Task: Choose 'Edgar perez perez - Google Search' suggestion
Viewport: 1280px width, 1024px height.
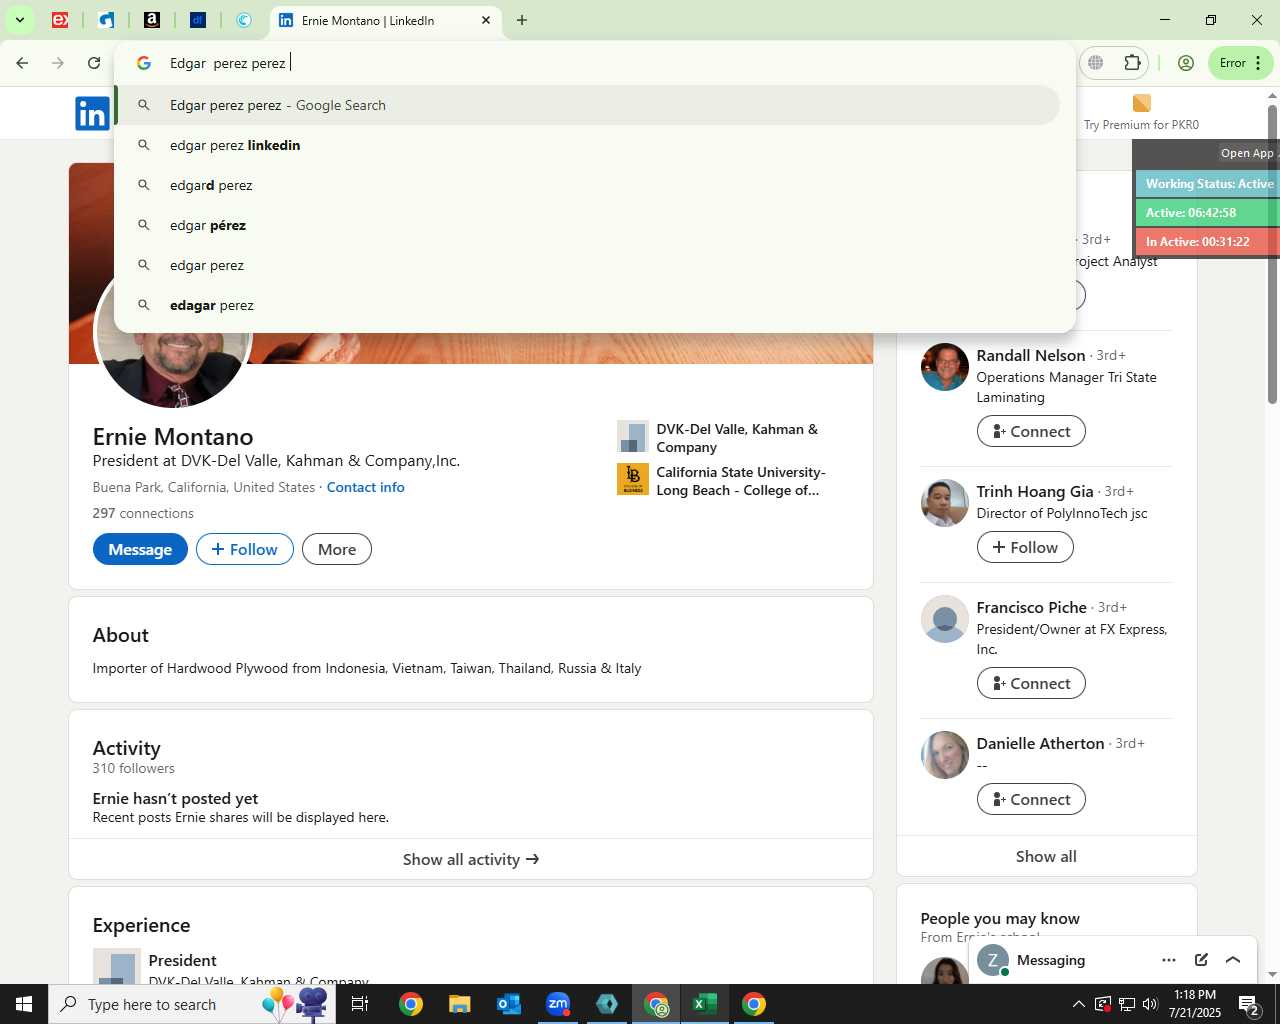Action: pyautogui.click(x=588, y=105)
